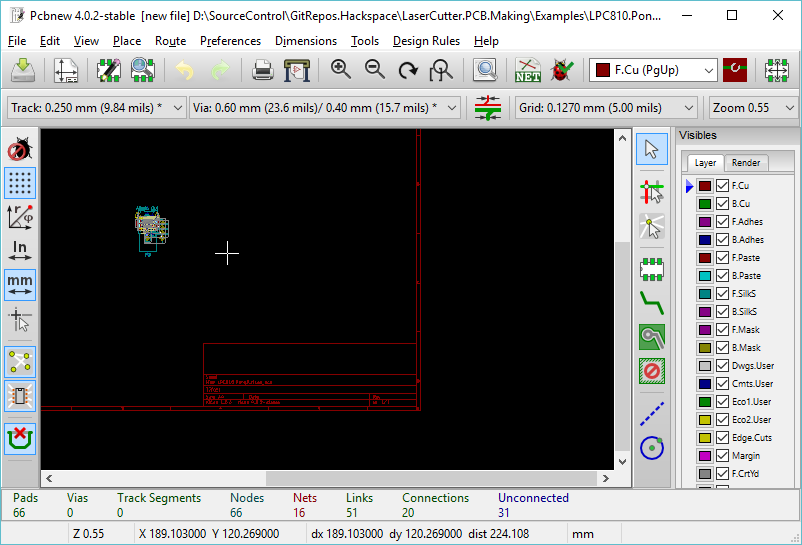The image size is (802, 545).
Task: Open the Grid size dropdown
Action: (606, 108)
